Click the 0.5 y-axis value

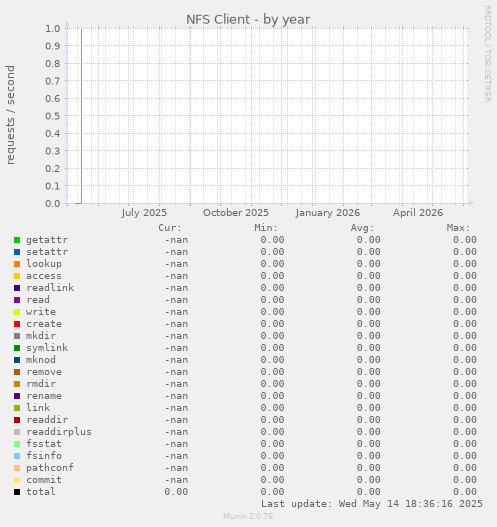[53, 116]
